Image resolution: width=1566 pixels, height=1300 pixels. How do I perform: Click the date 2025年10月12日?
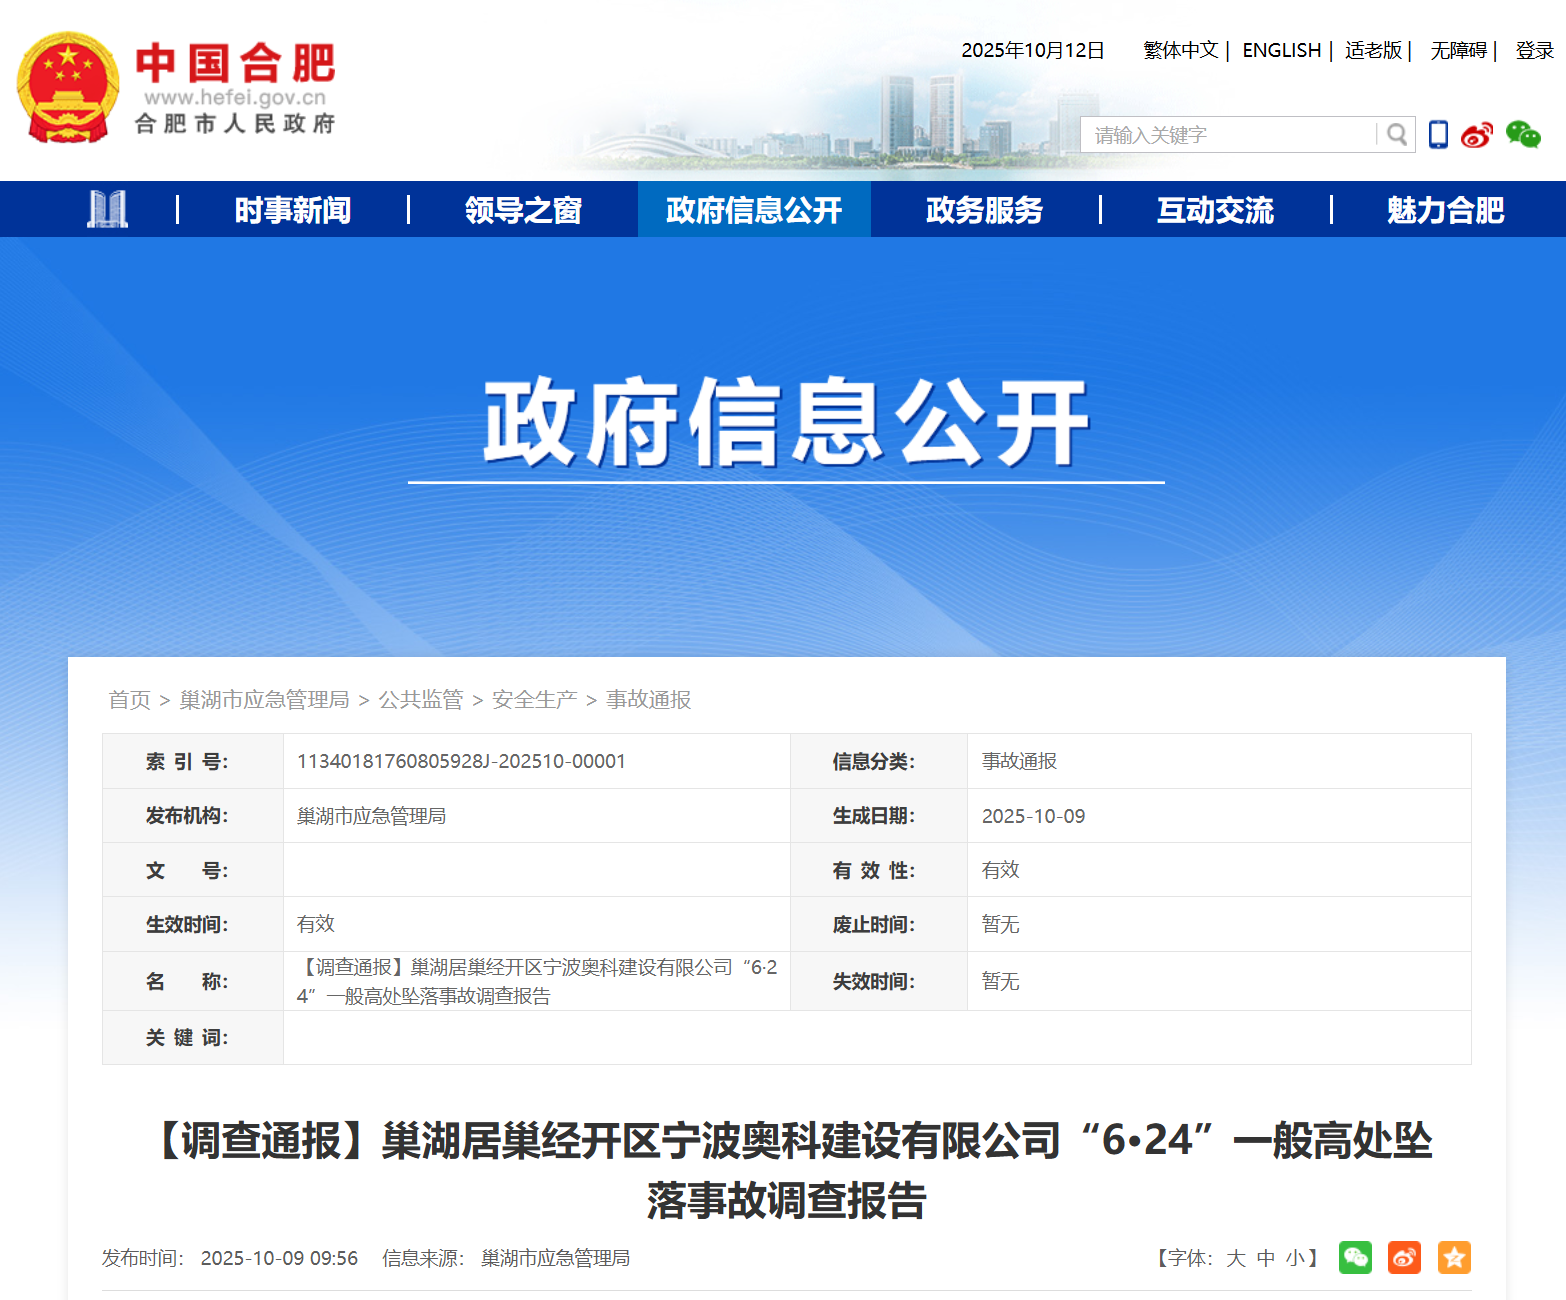pos(1033,50)
